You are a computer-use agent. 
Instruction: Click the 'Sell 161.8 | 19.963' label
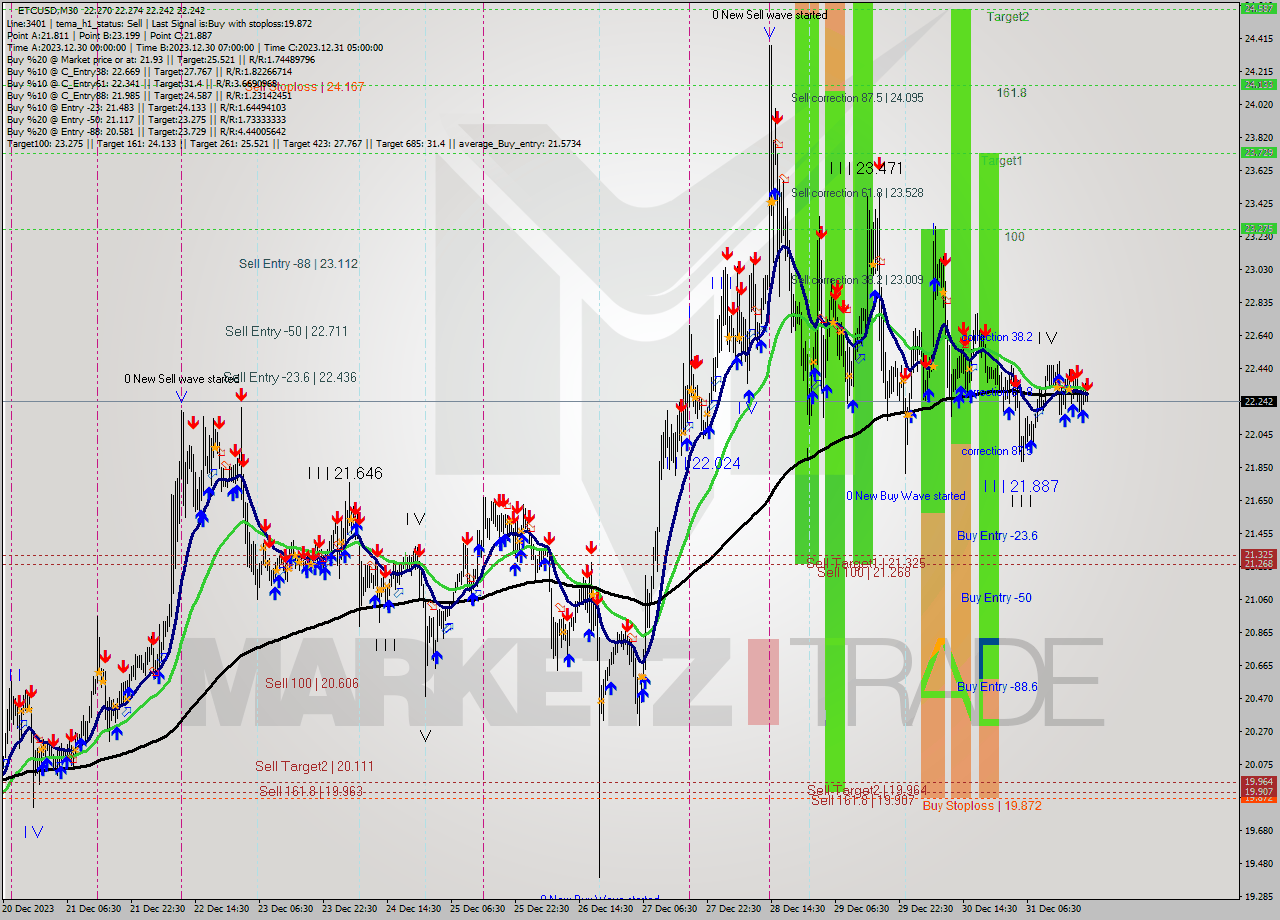(311, 791)
